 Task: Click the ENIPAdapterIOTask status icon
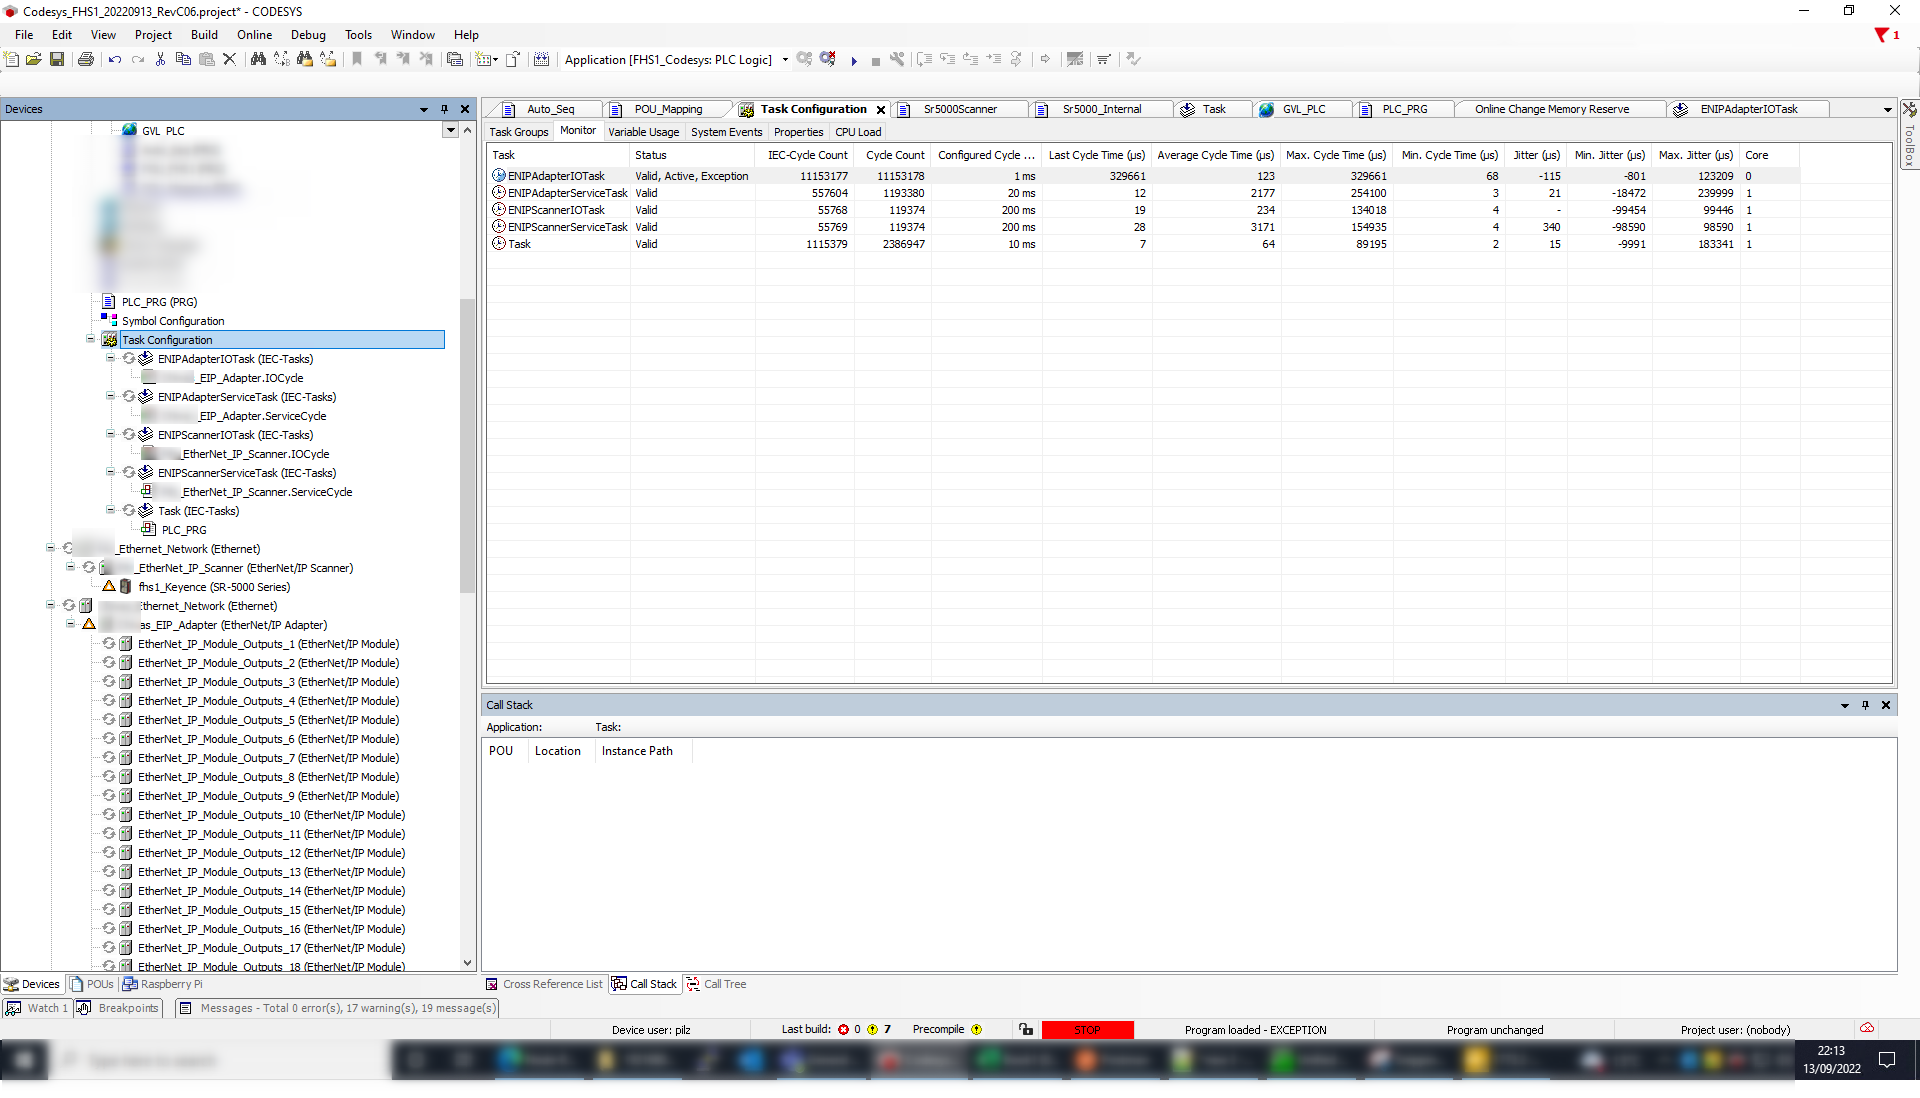pos(498,174)
